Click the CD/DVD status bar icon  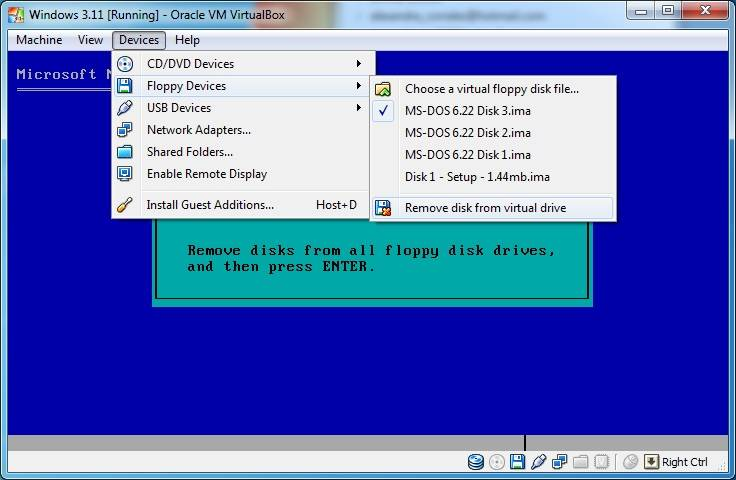pos(497,462)
